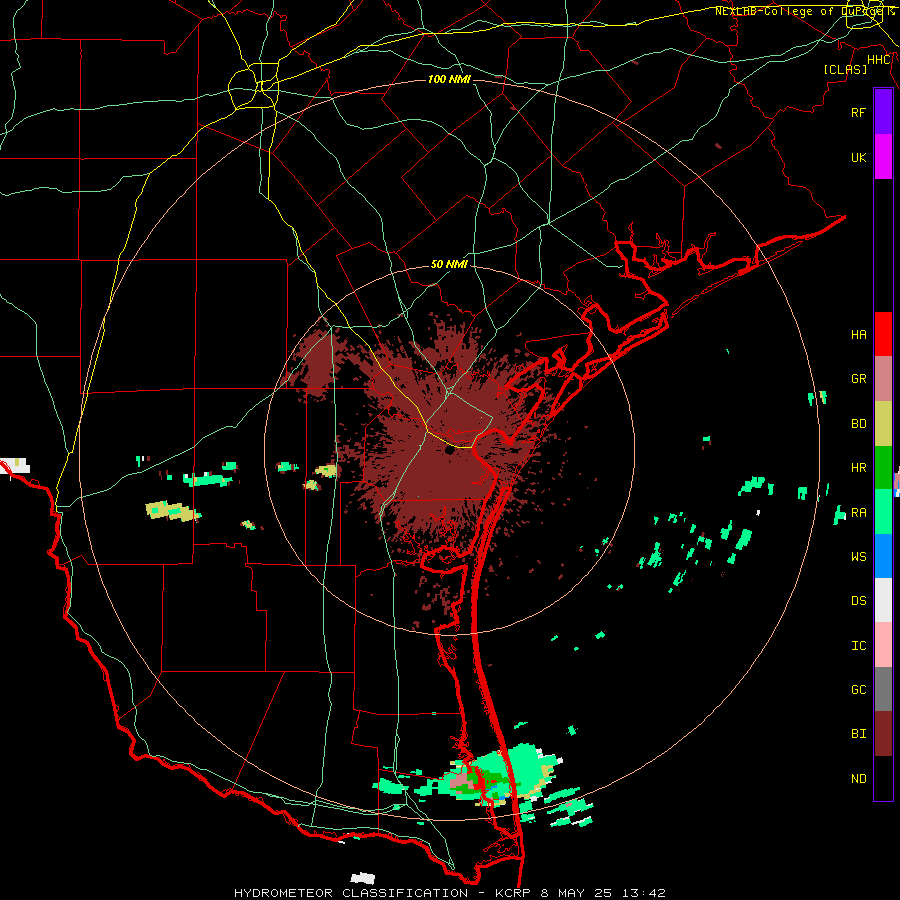Click the '8 MAY 25 13:42' timestamp
This screenshot has width=900, height=900.
point(603,893)
